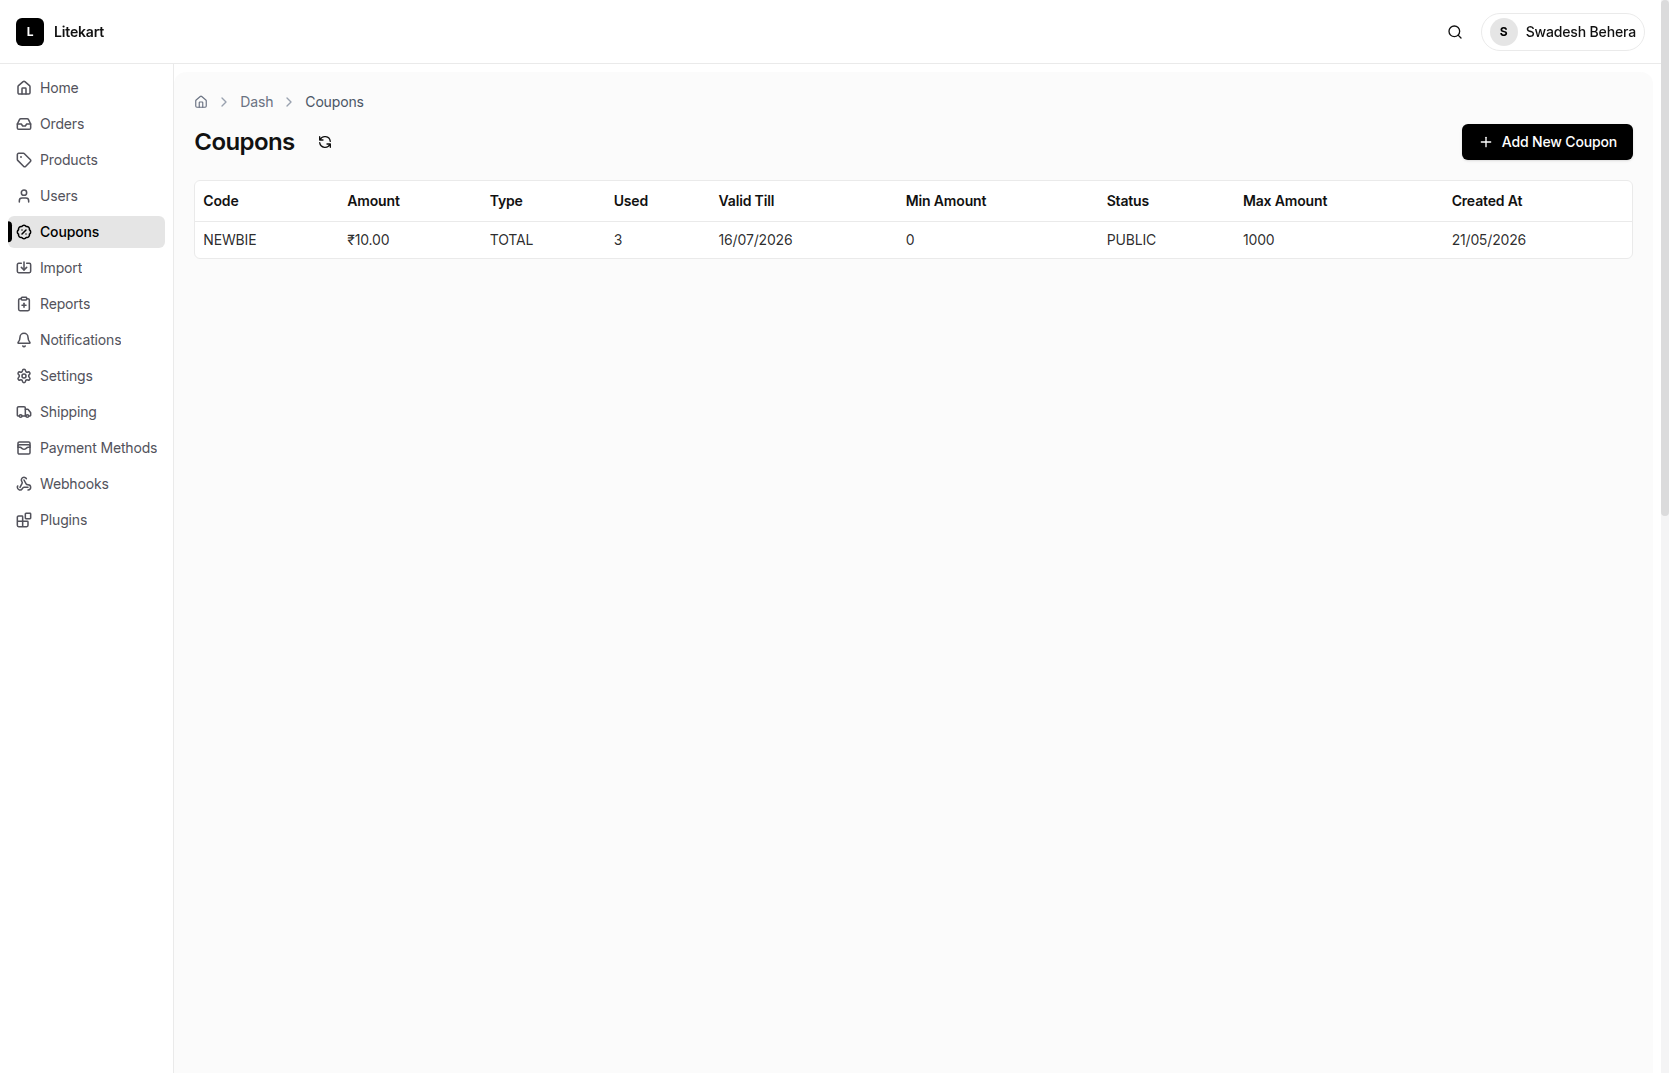Click the Status column header
Viewport: 1669px width, 1073px height.
[x=1128, y=201]
